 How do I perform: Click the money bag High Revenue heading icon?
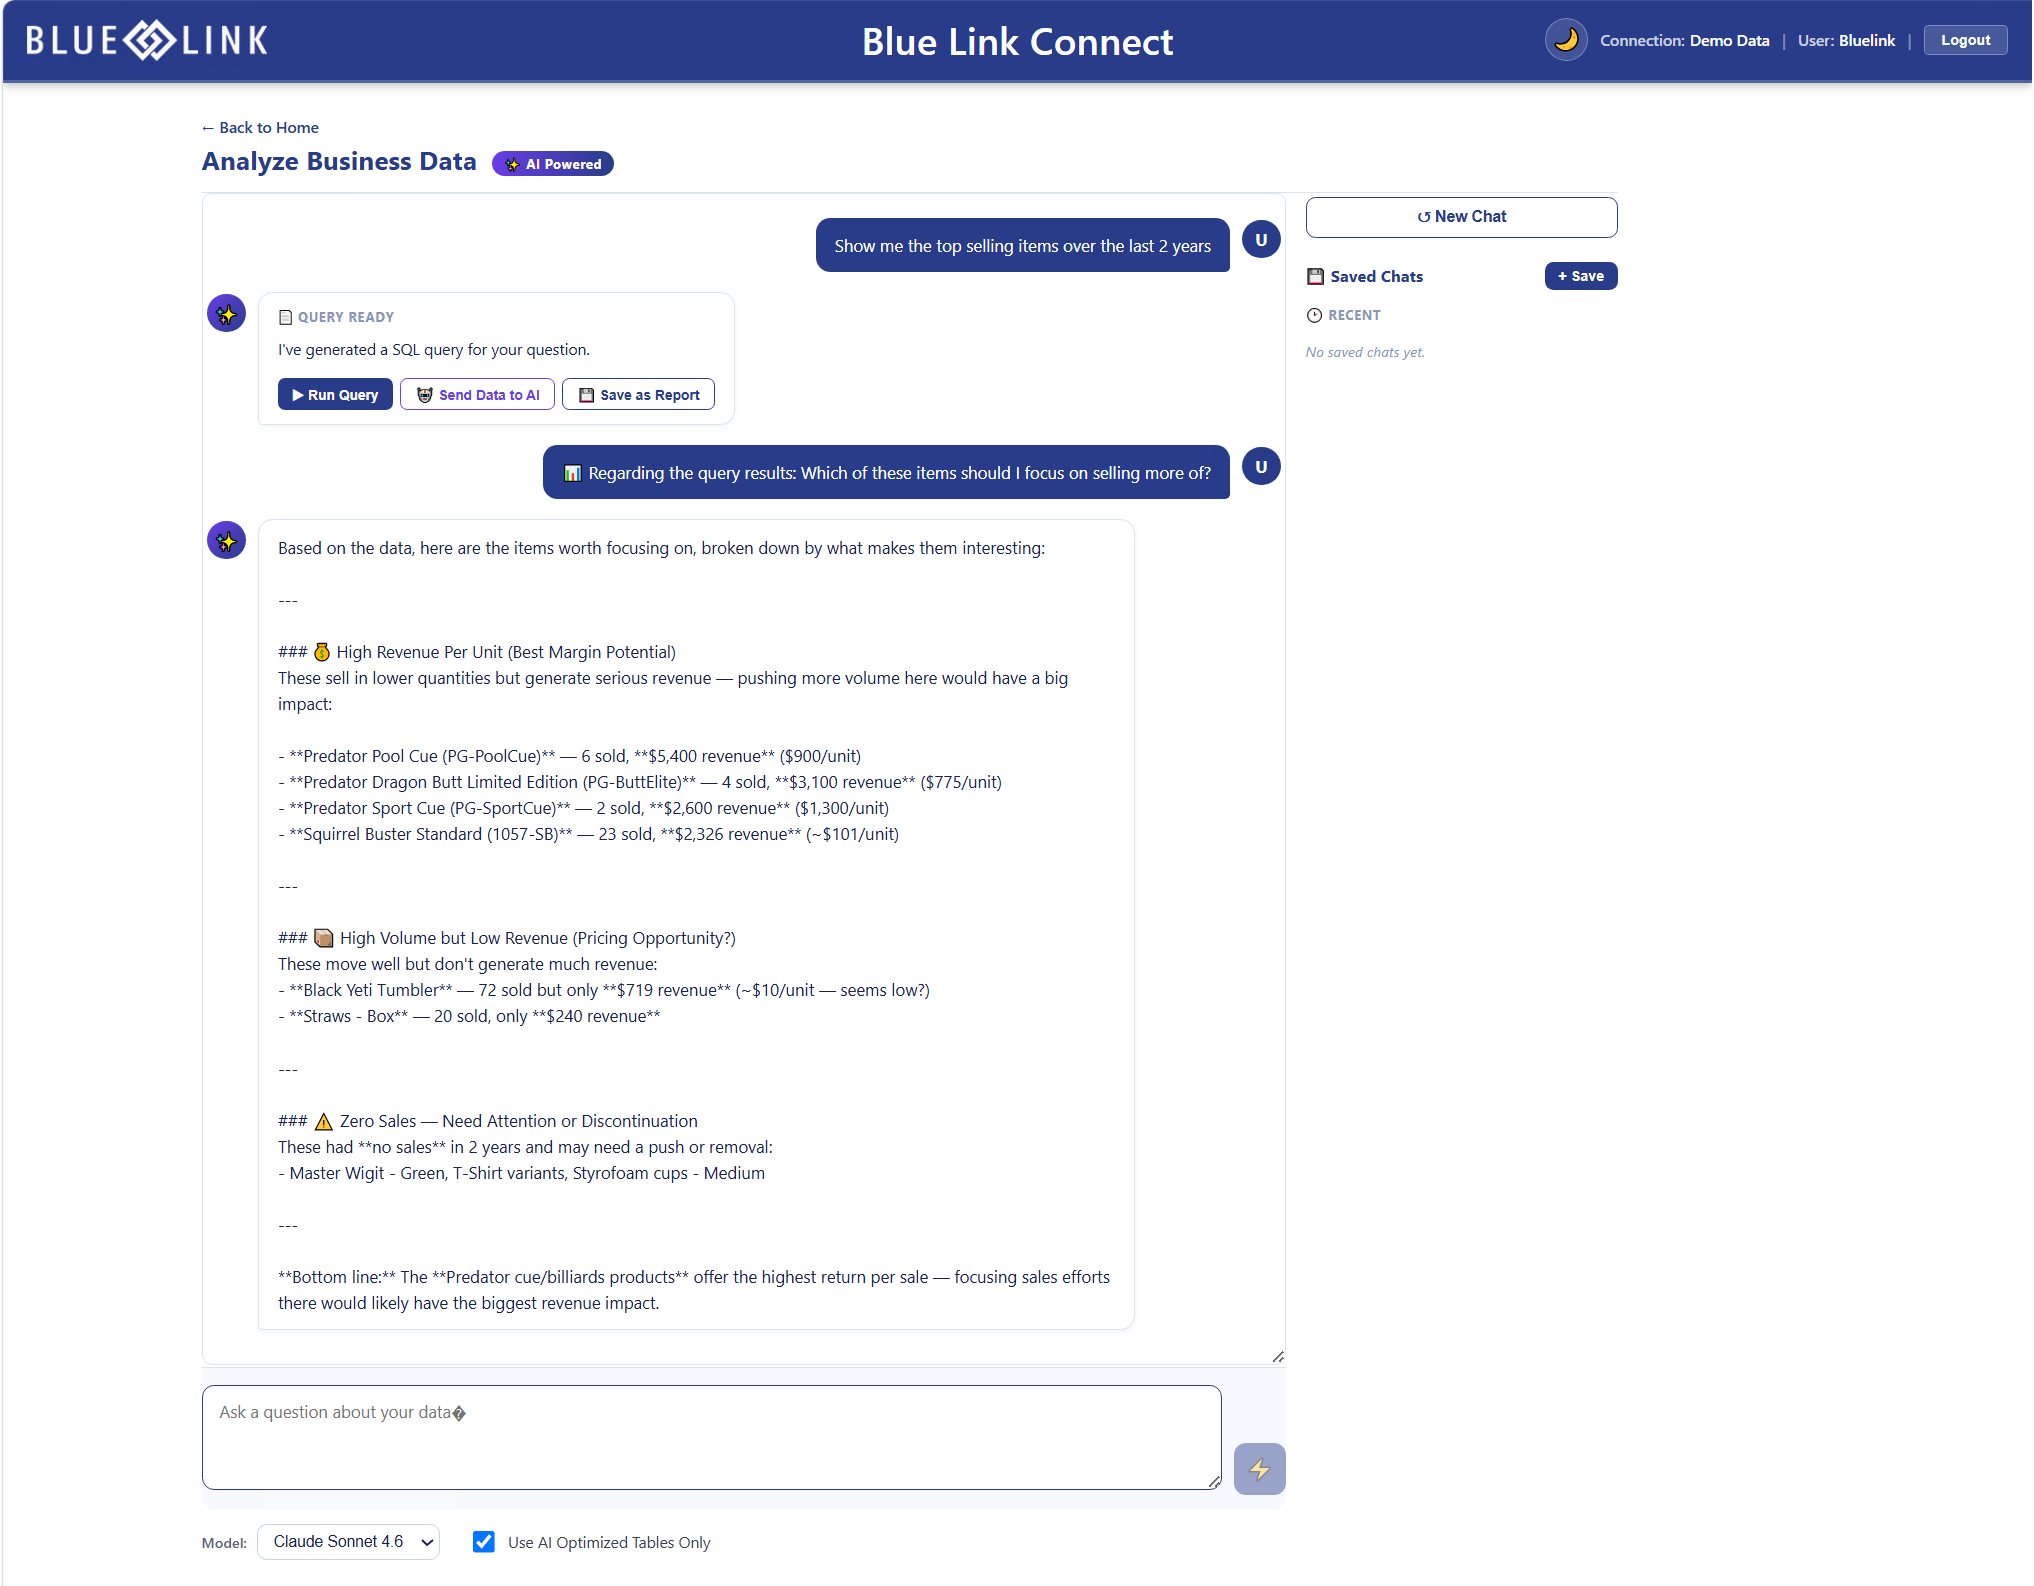point(322,652)
